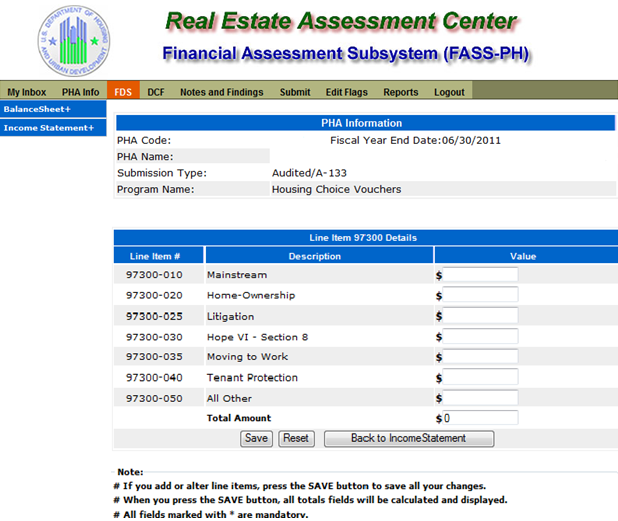The height and width of the screenshot is (521, 618).
Task: Click the HUD department seal logo
Action: pos(74,41)
